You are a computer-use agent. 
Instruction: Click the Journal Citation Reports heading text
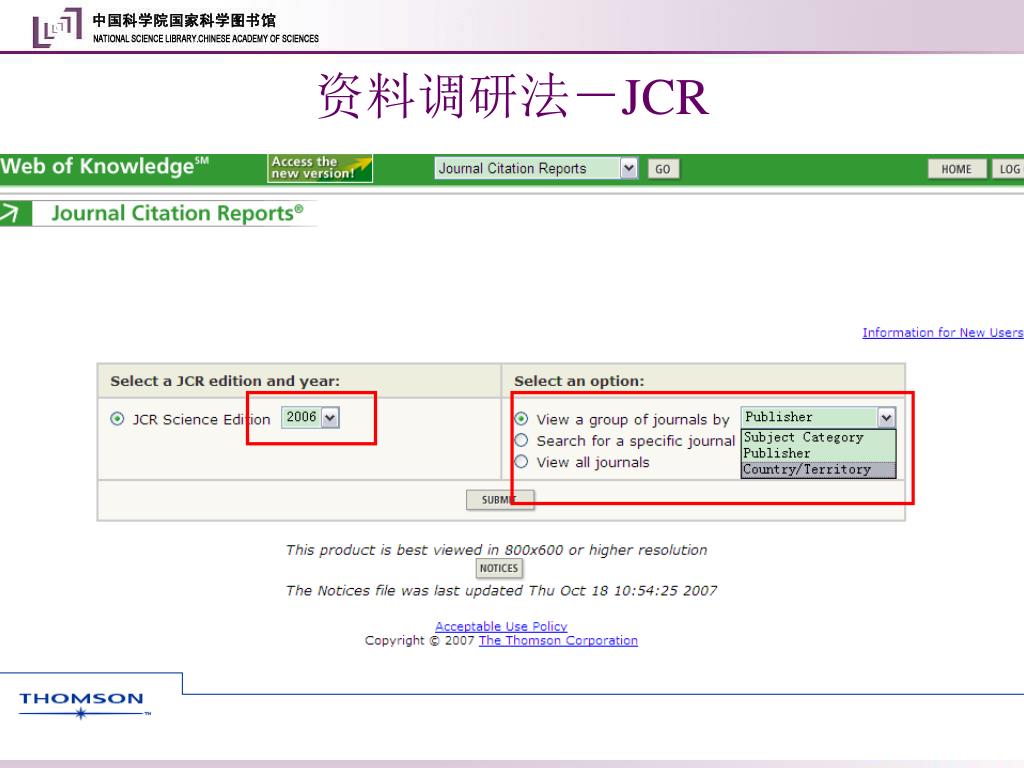(x=178, y=214)
